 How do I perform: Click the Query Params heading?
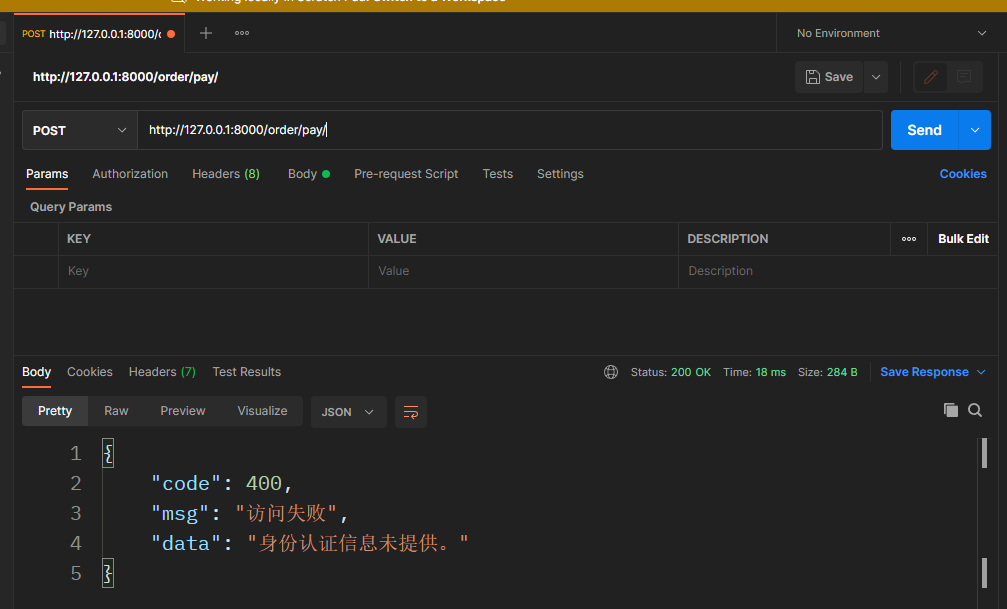coord(71,207)
